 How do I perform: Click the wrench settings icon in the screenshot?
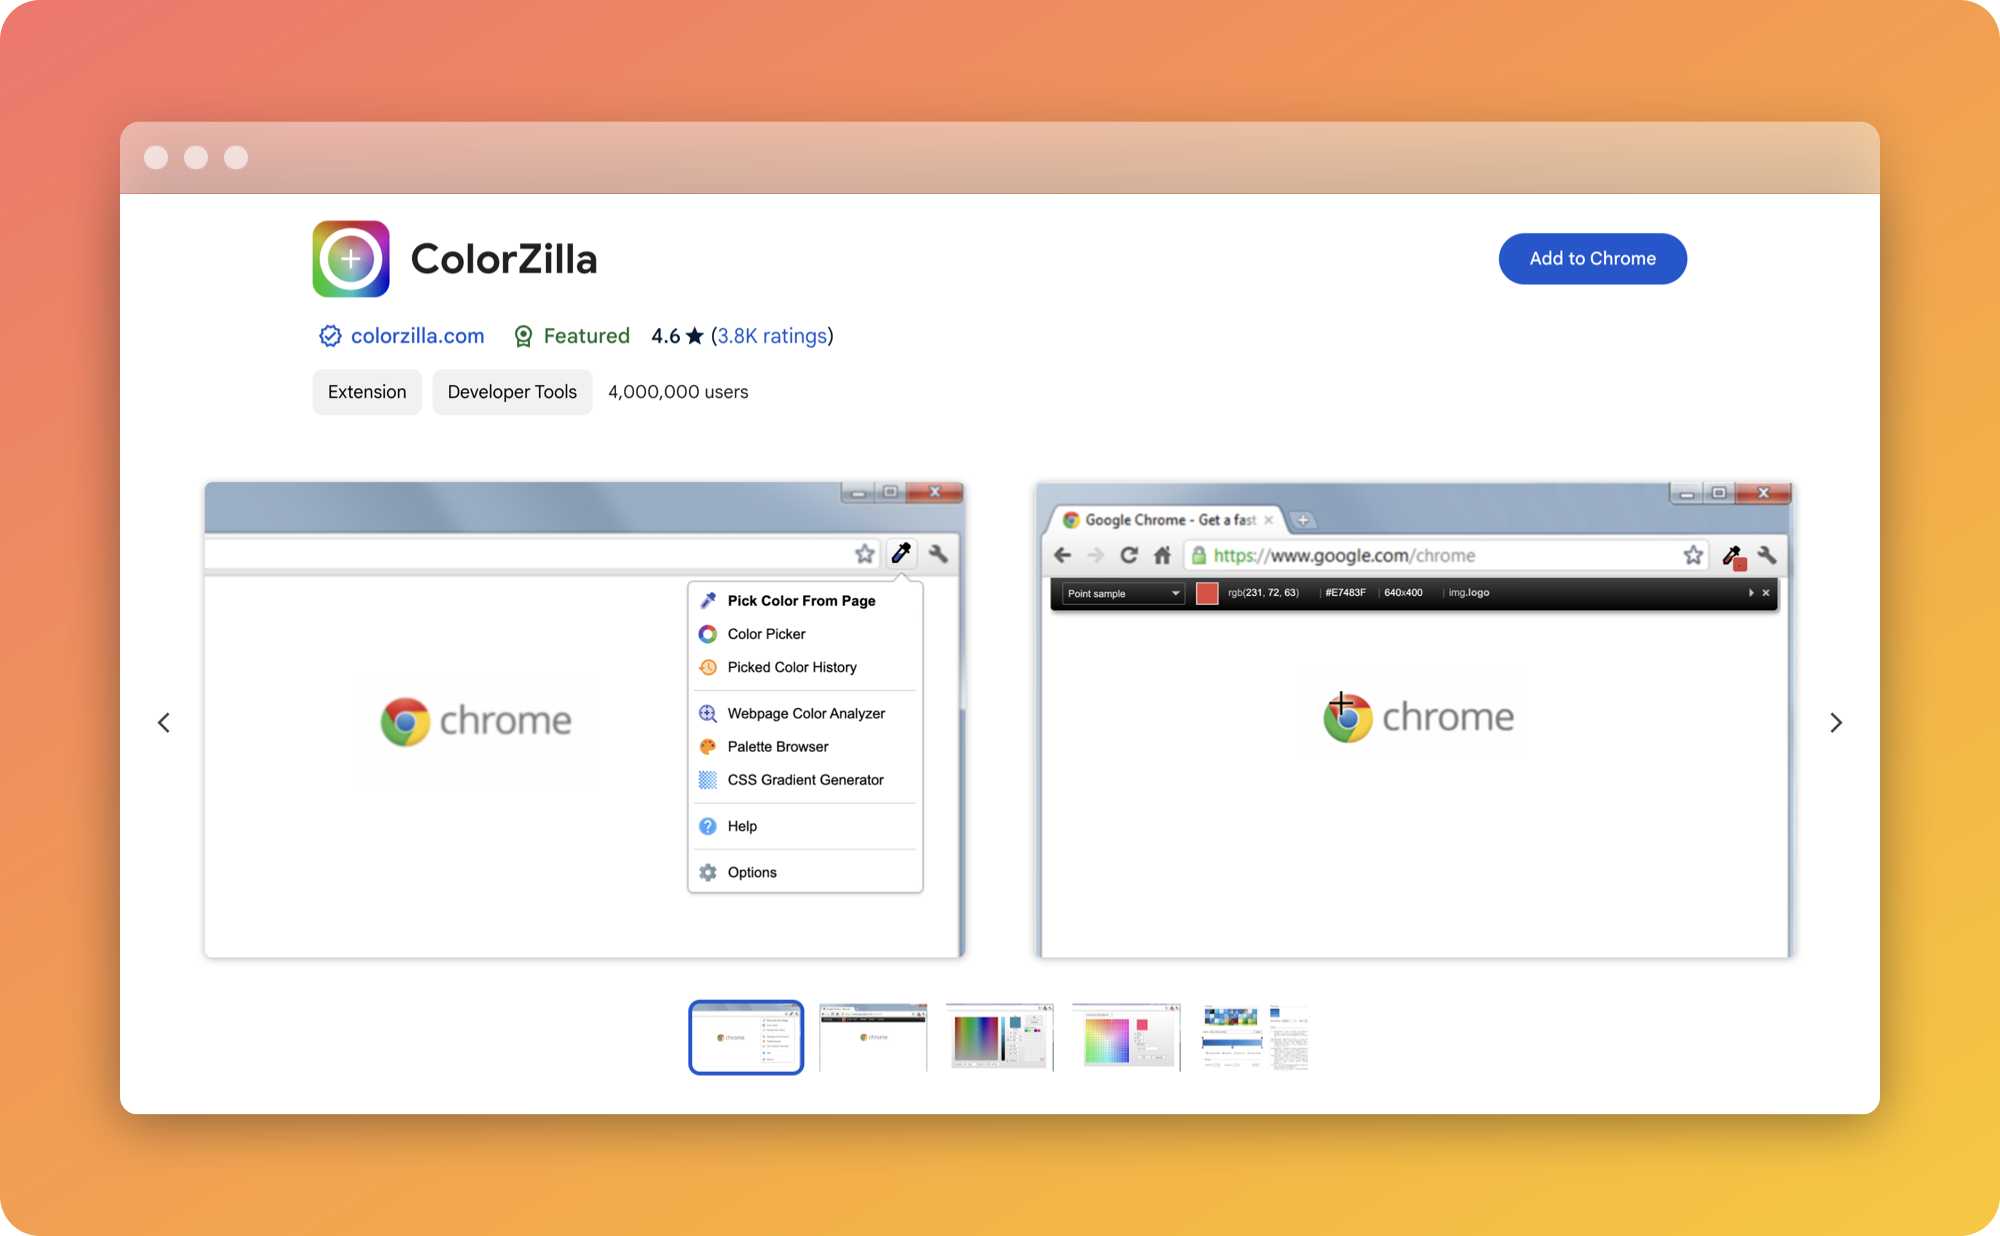939,553
